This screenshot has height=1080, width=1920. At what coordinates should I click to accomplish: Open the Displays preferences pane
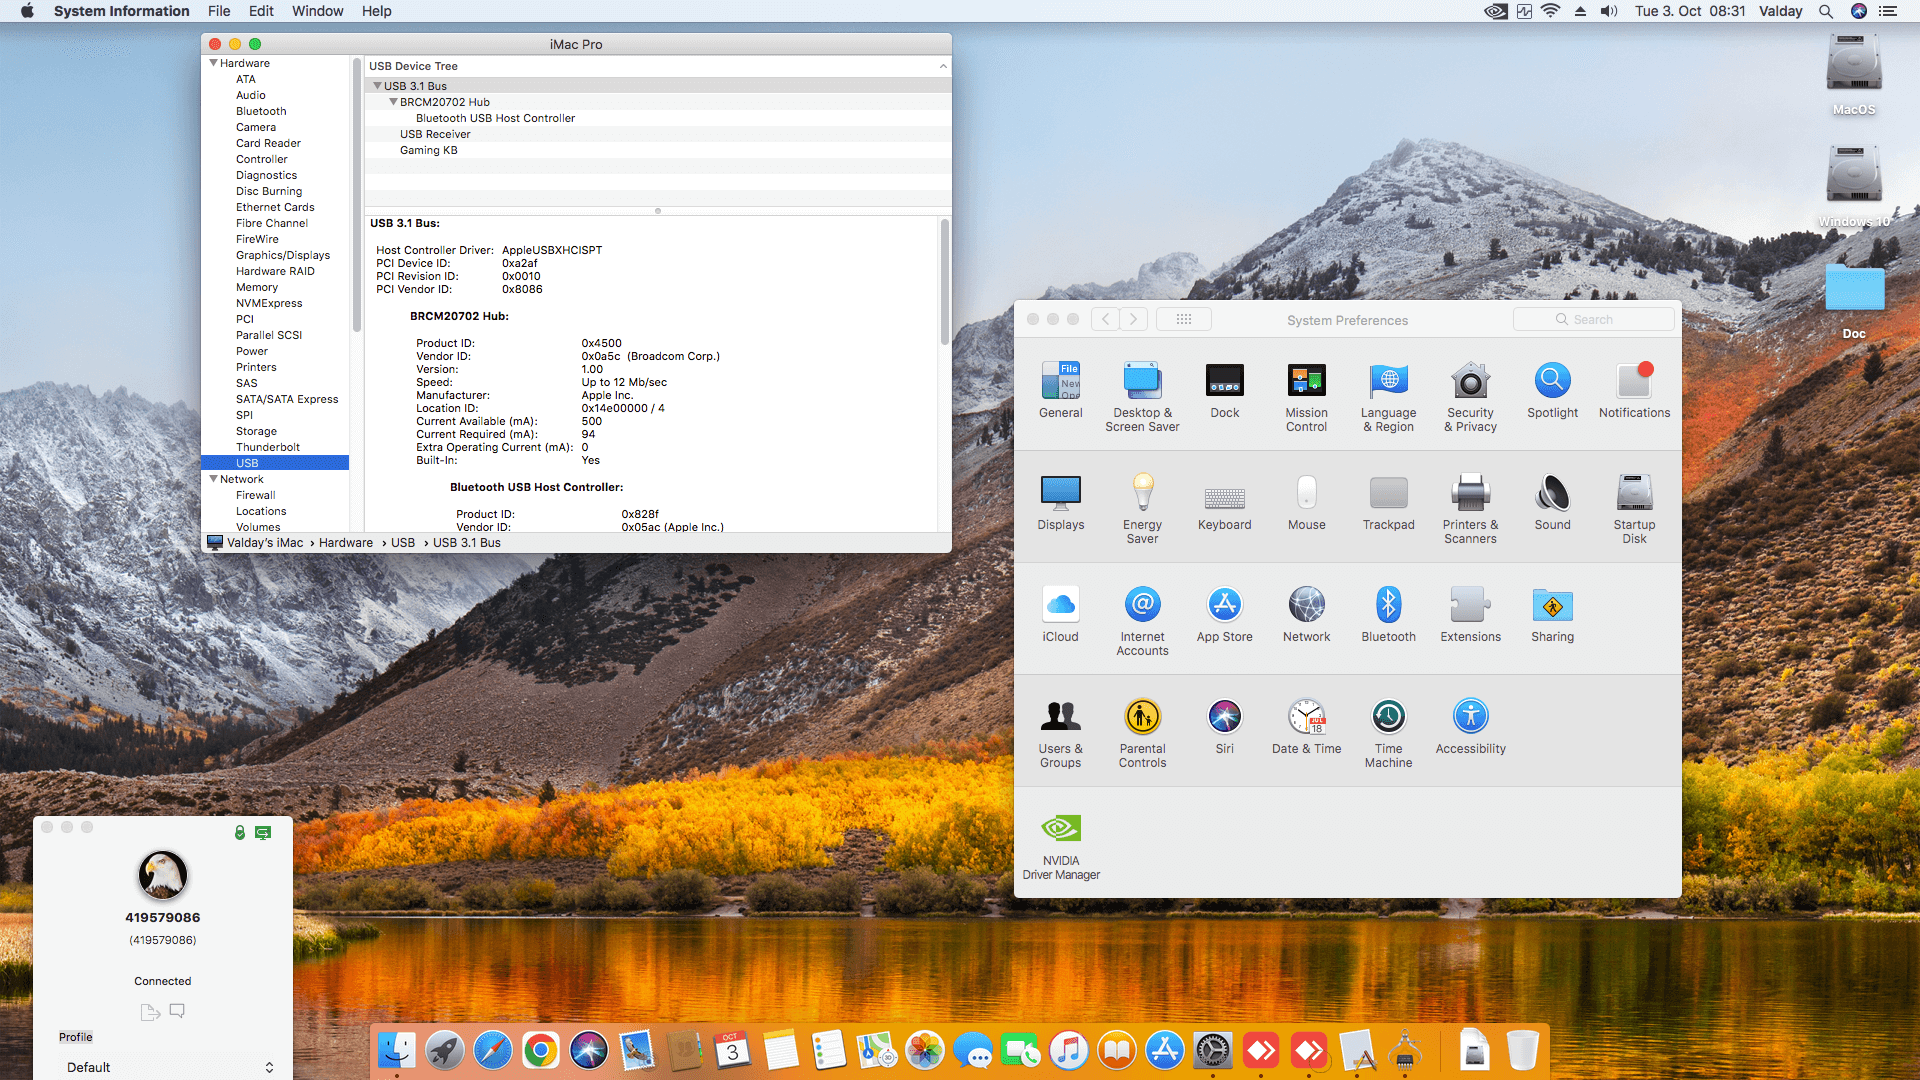point(1060,502)
